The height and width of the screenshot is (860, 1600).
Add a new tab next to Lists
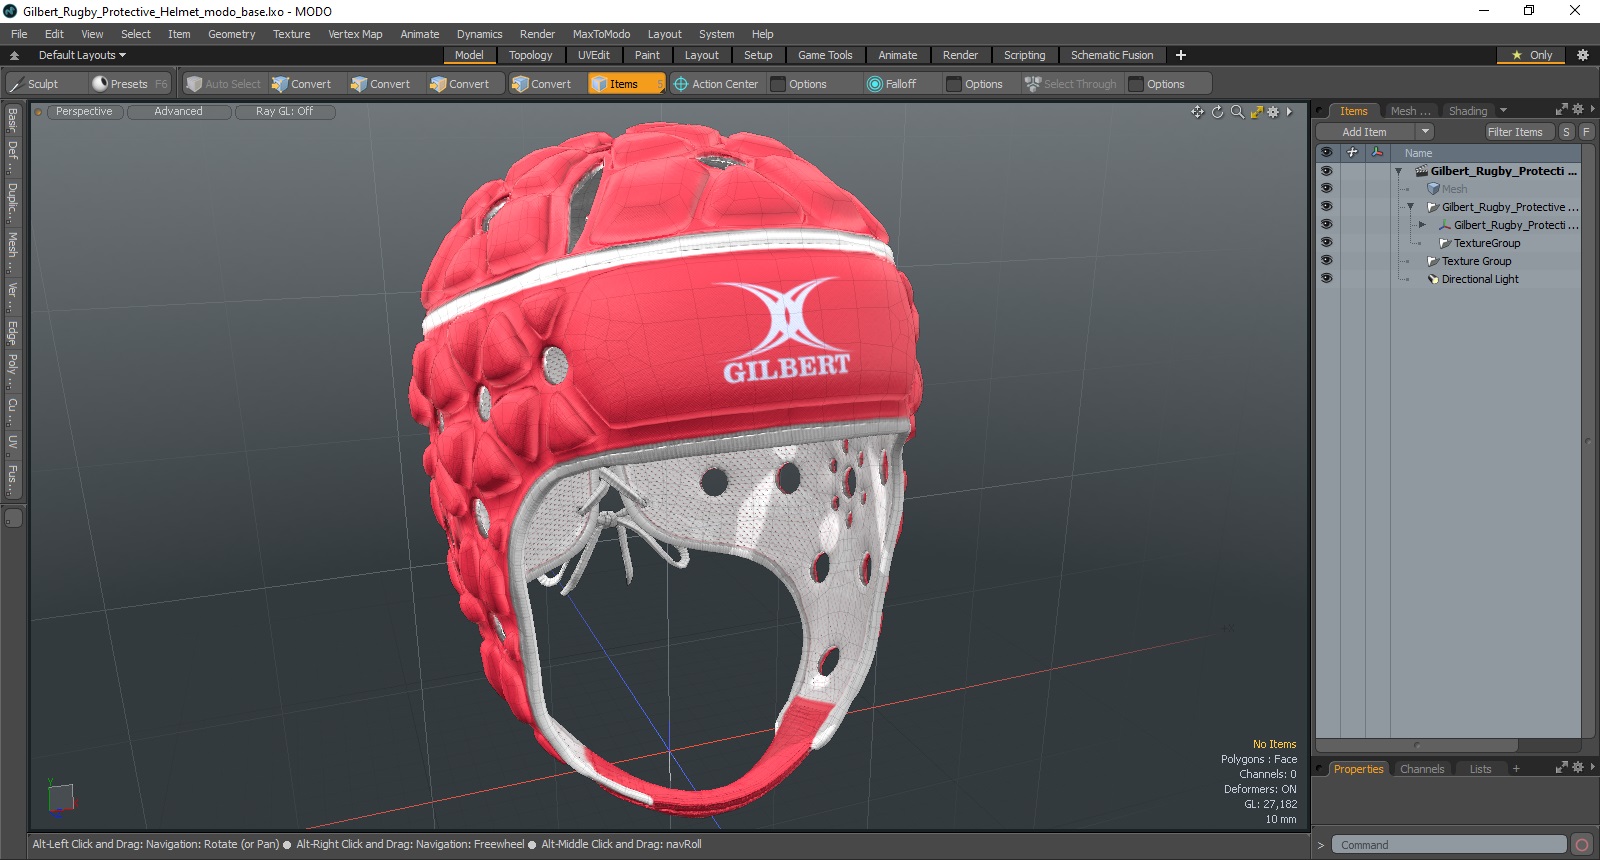click(x=1516, y=769)
